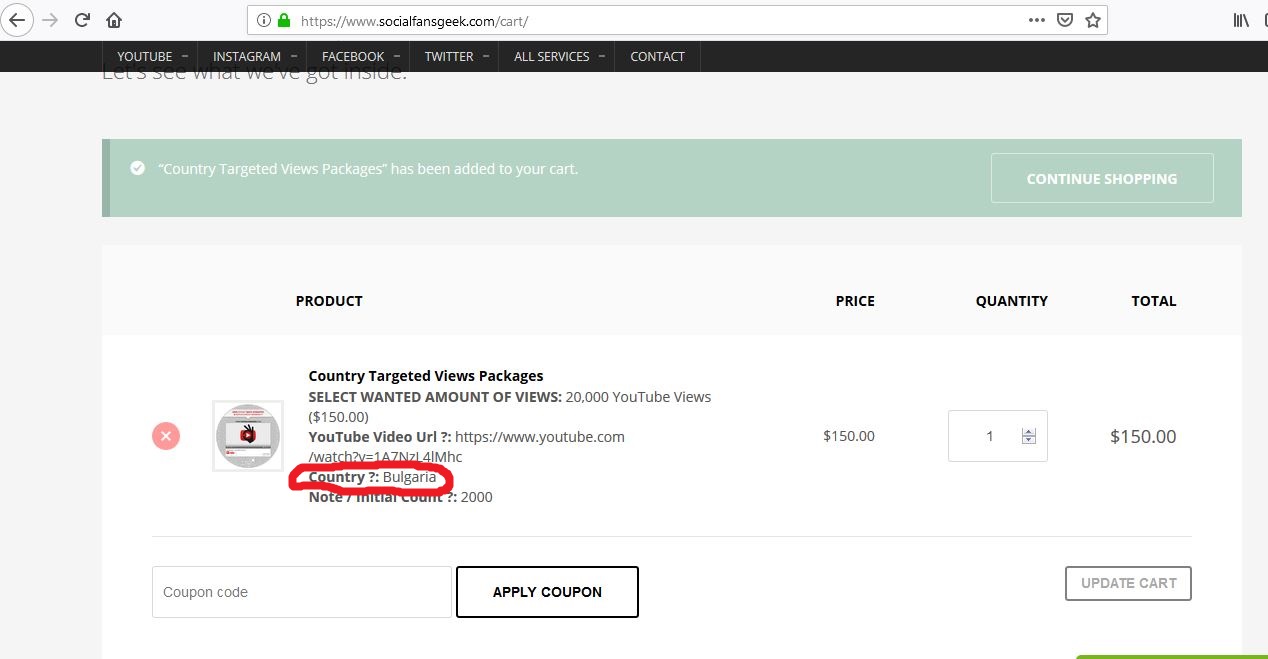Screen dimensions: 1268x659
Task: Show site information icon in address bar
Action: click(264, 20)
